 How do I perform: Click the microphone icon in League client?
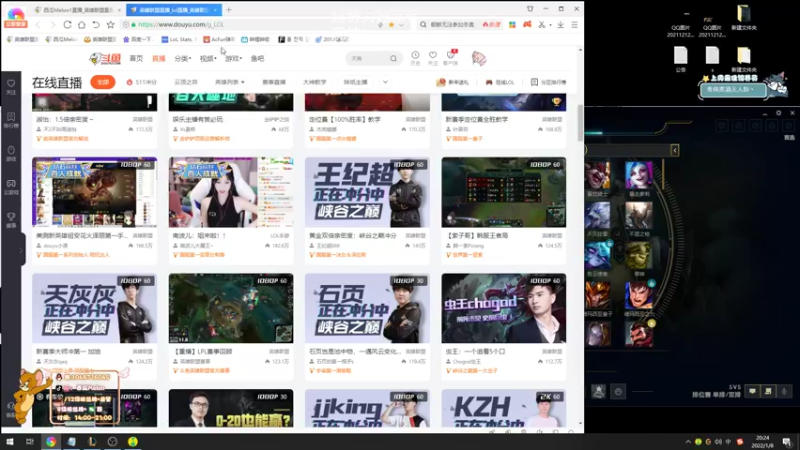point(784,391)
